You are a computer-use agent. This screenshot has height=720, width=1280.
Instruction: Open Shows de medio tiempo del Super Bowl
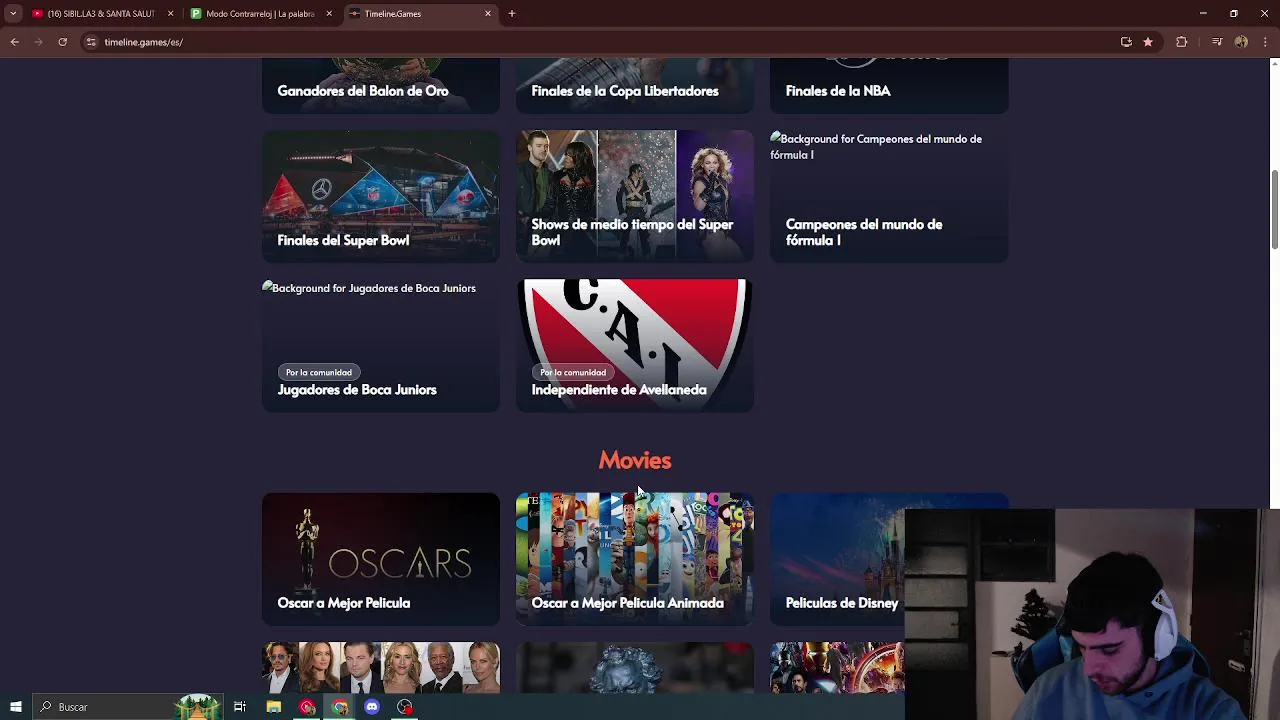click(635, 196)
